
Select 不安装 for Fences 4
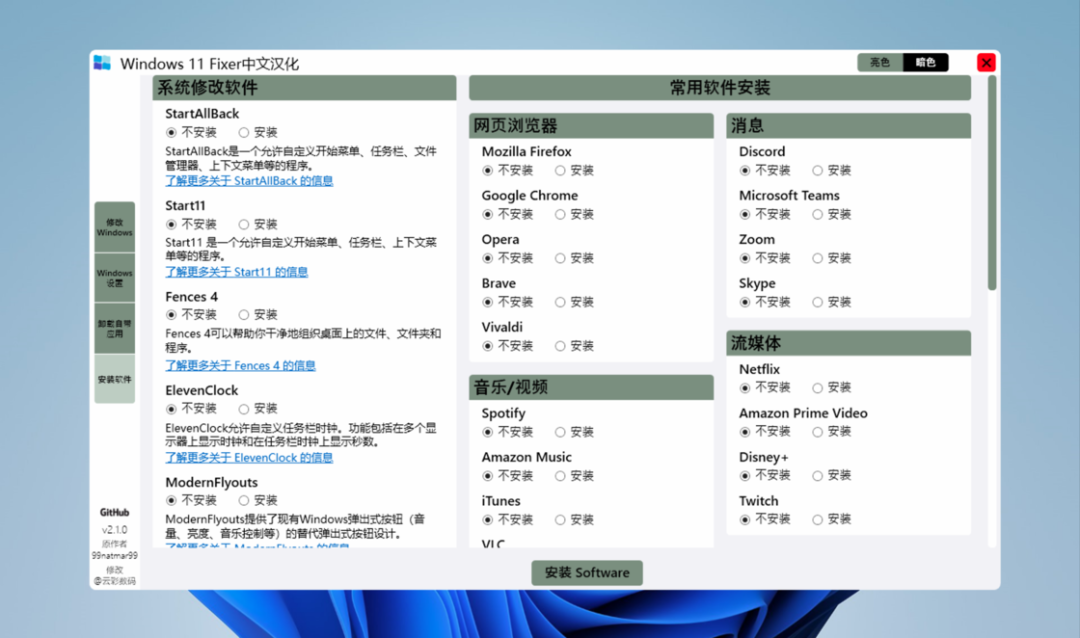[x=172, y=315]
